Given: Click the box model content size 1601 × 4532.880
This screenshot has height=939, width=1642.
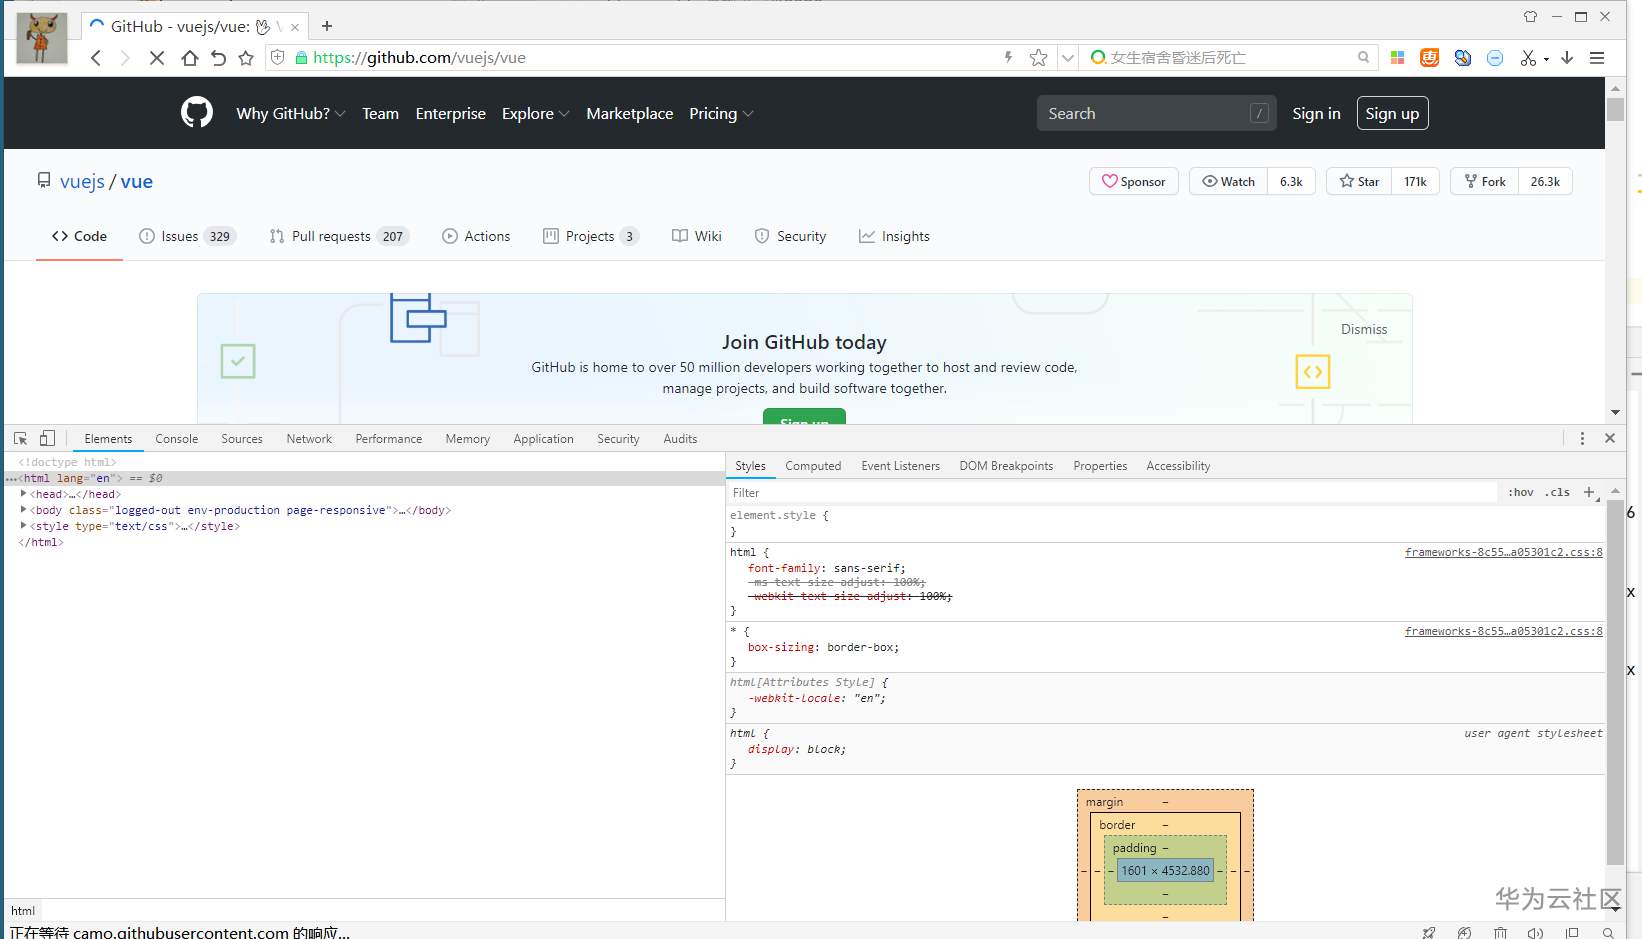Looking at the screenshot, I should [x=1165, y=871].
